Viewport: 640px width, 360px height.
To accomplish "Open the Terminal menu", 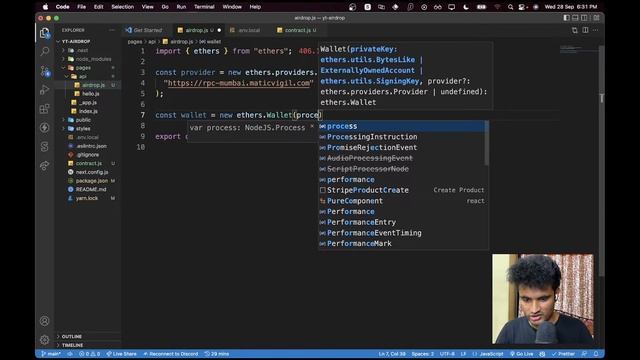I will click(204, 7).
